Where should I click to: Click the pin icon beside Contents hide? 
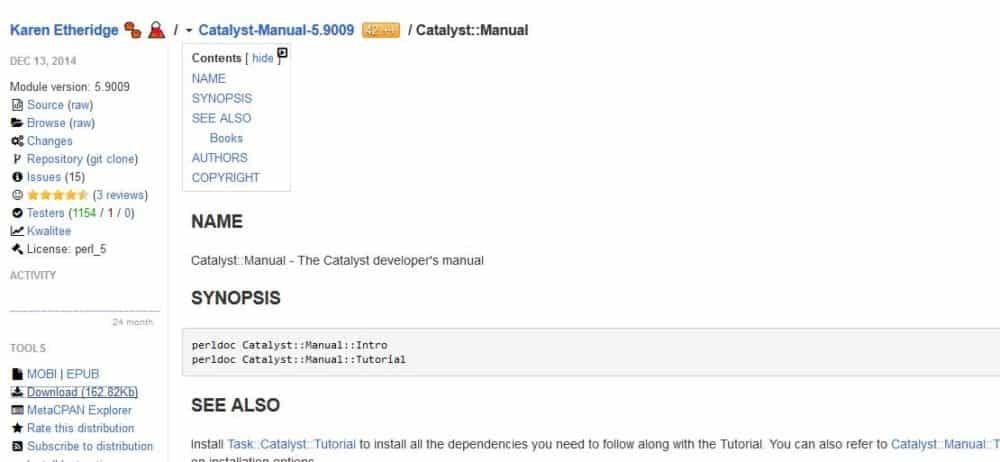click(x=282, y=55)
